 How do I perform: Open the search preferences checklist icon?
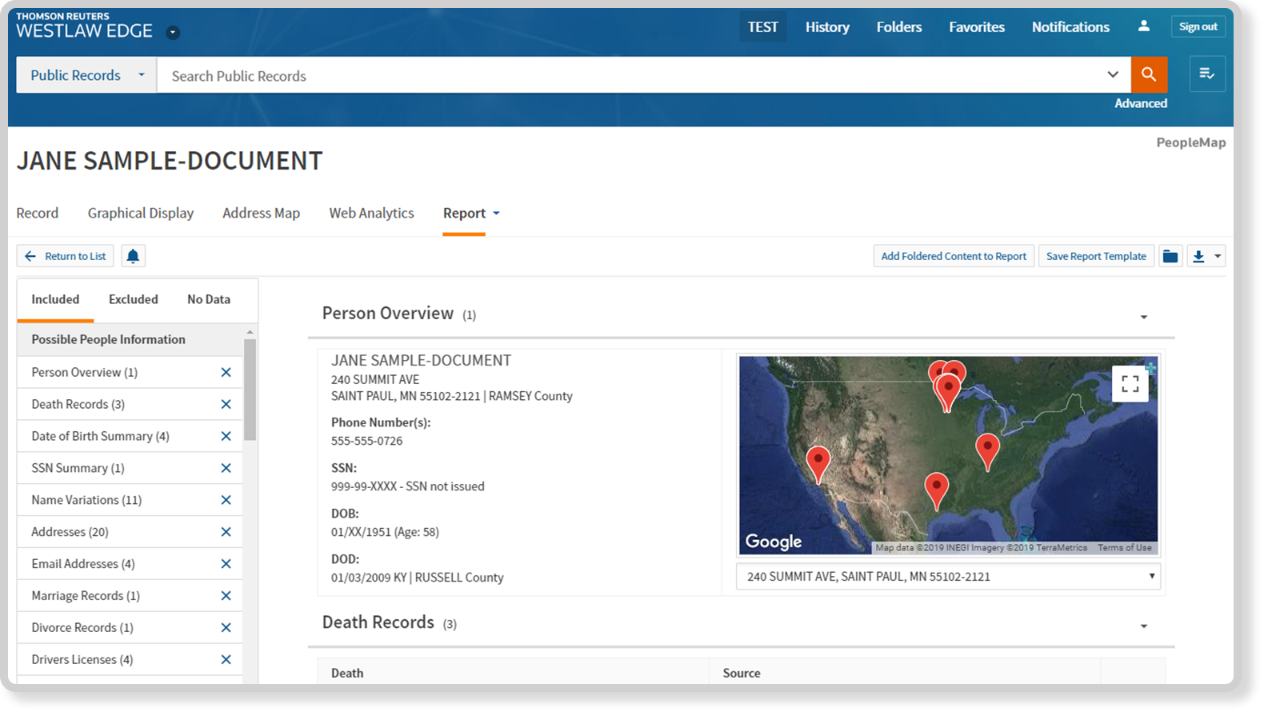pyautogui.click(x=1207, y=75)
